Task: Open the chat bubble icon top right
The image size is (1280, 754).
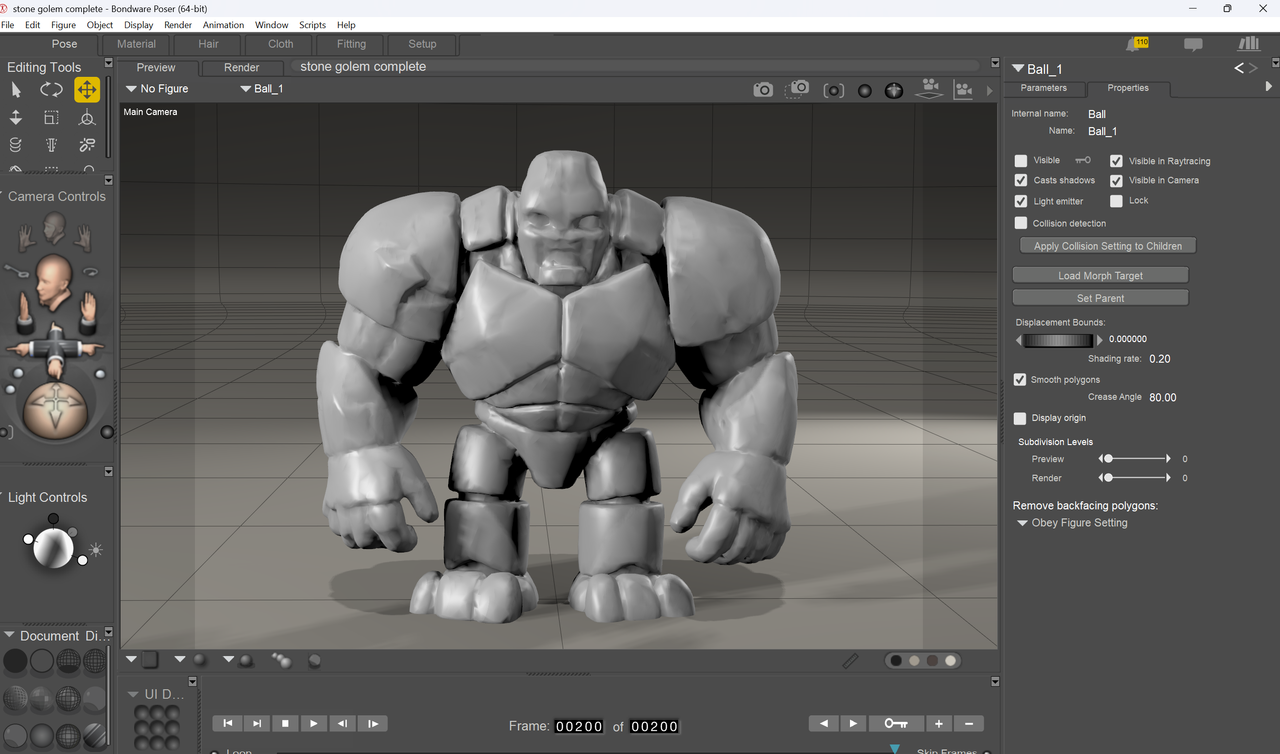Action: 1193,44
